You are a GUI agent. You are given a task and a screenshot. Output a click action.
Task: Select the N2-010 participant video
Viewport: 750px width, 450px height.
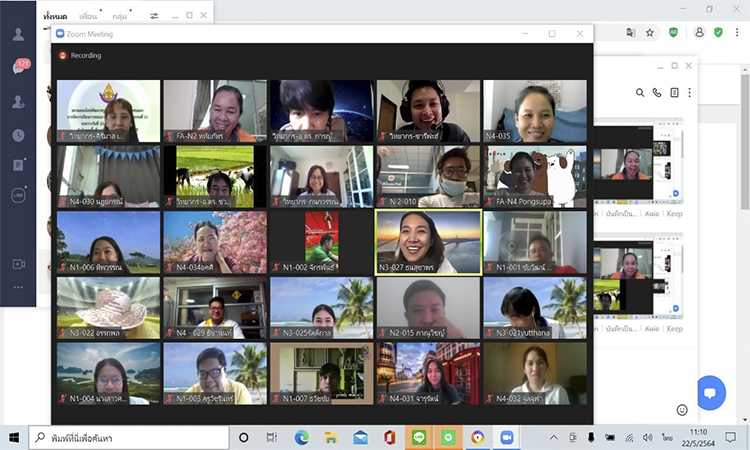[428, 176]
